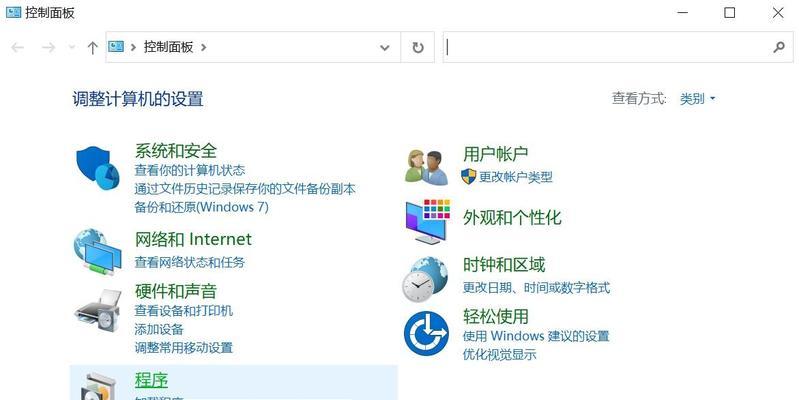Go back to the previous page

(x=17, y=48)
